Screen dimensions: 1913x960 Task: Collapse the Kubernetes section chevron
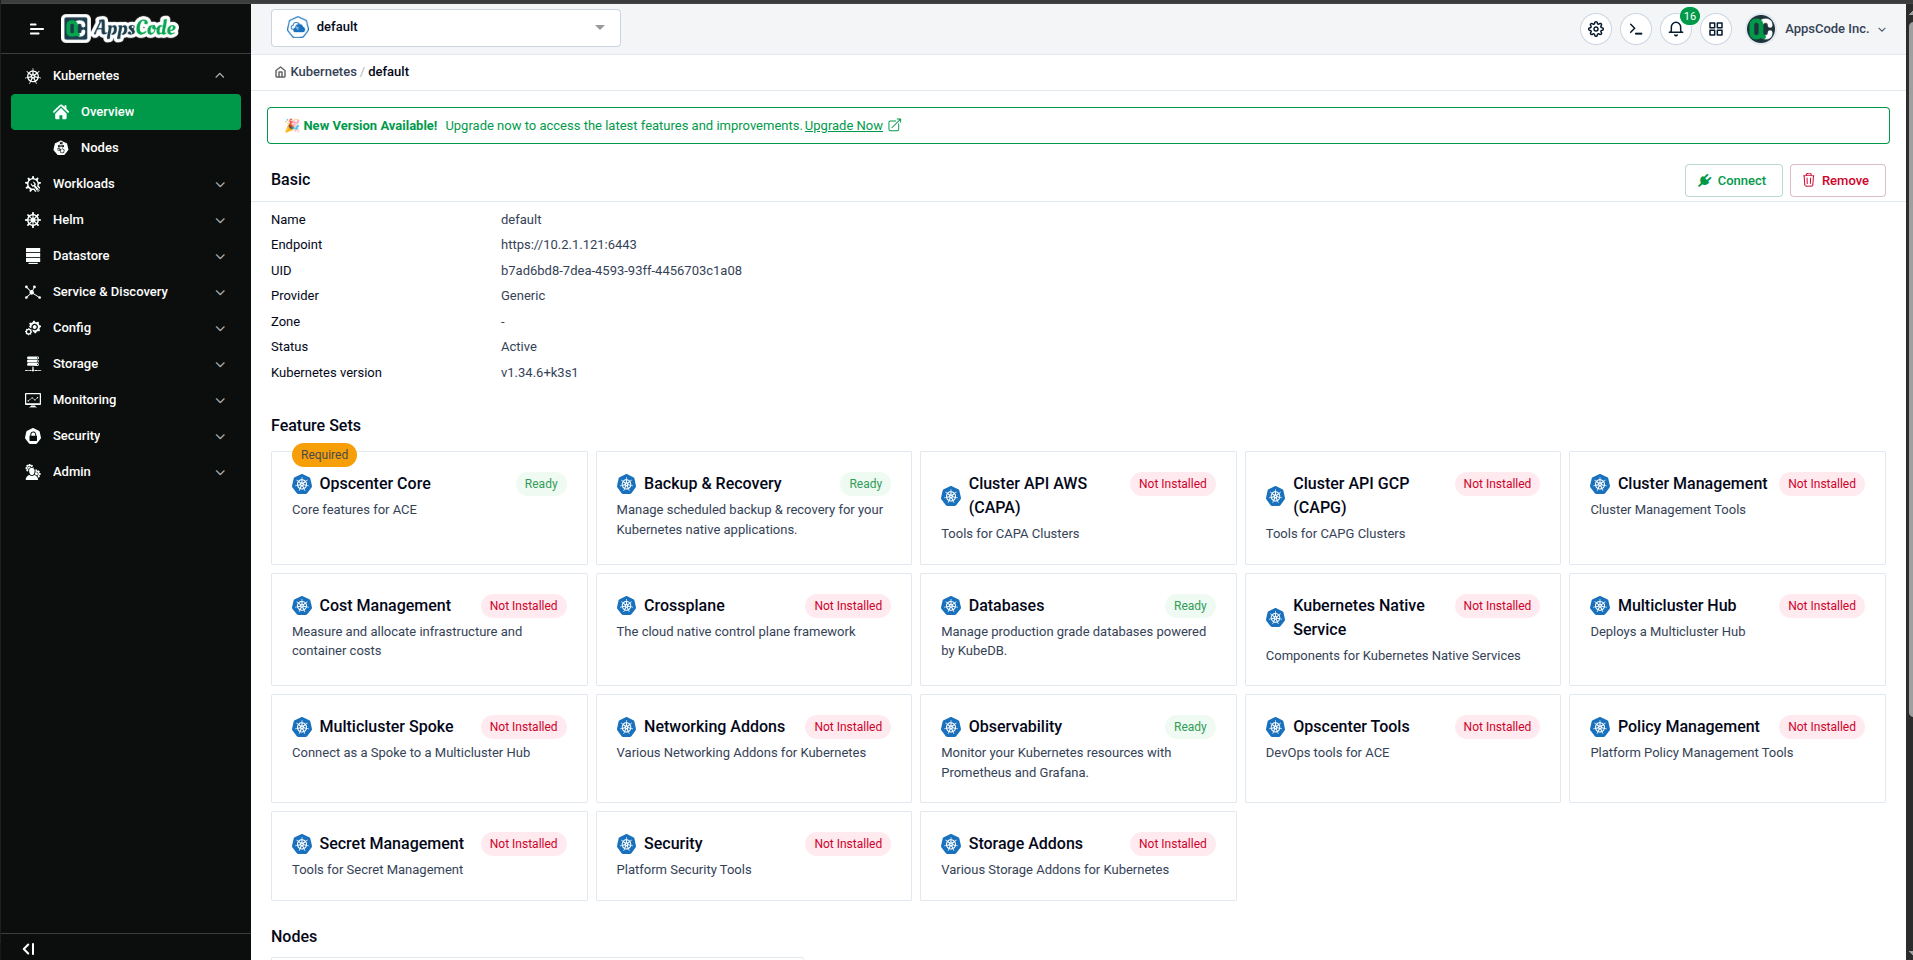click(x=219, y=75)
